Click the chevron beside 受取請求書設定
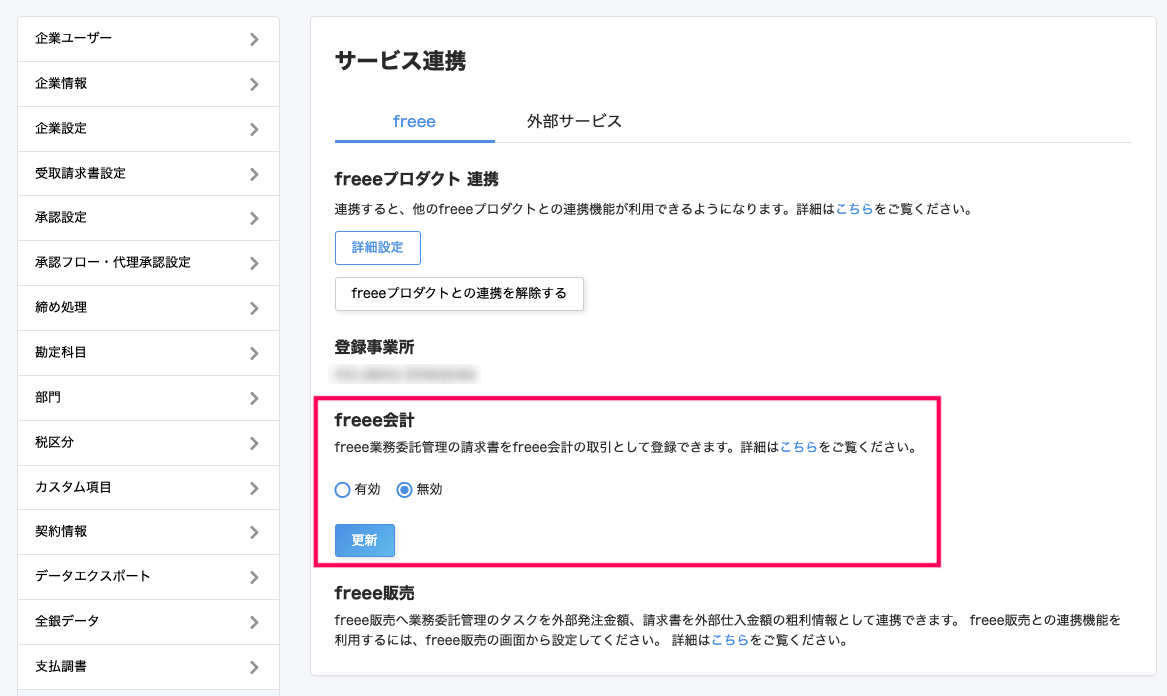Image resolution: width=1167 pixels, height=696 pixels. pyautogui.click(x=255, y=174)
